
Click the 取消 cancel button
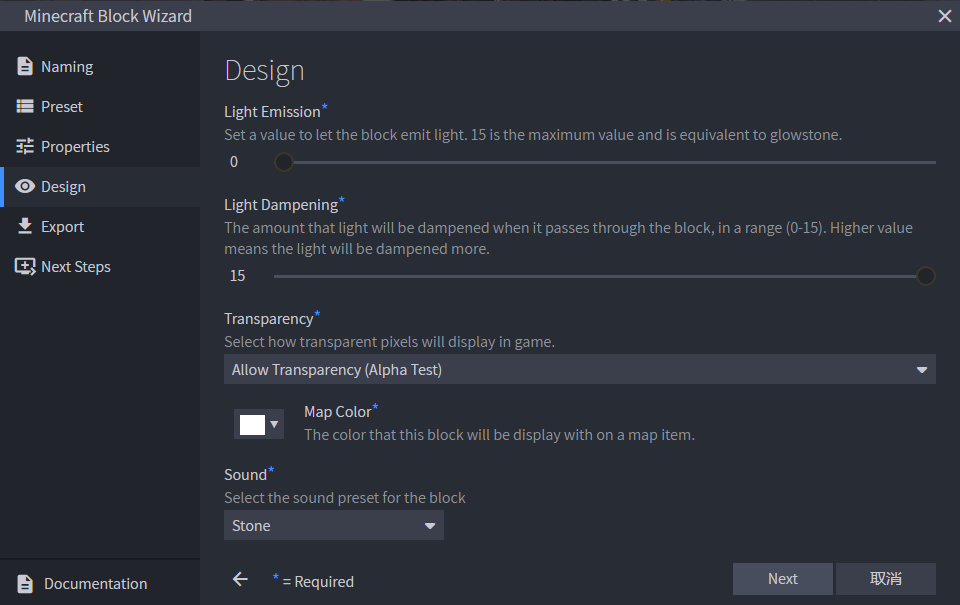coord(885,579)
